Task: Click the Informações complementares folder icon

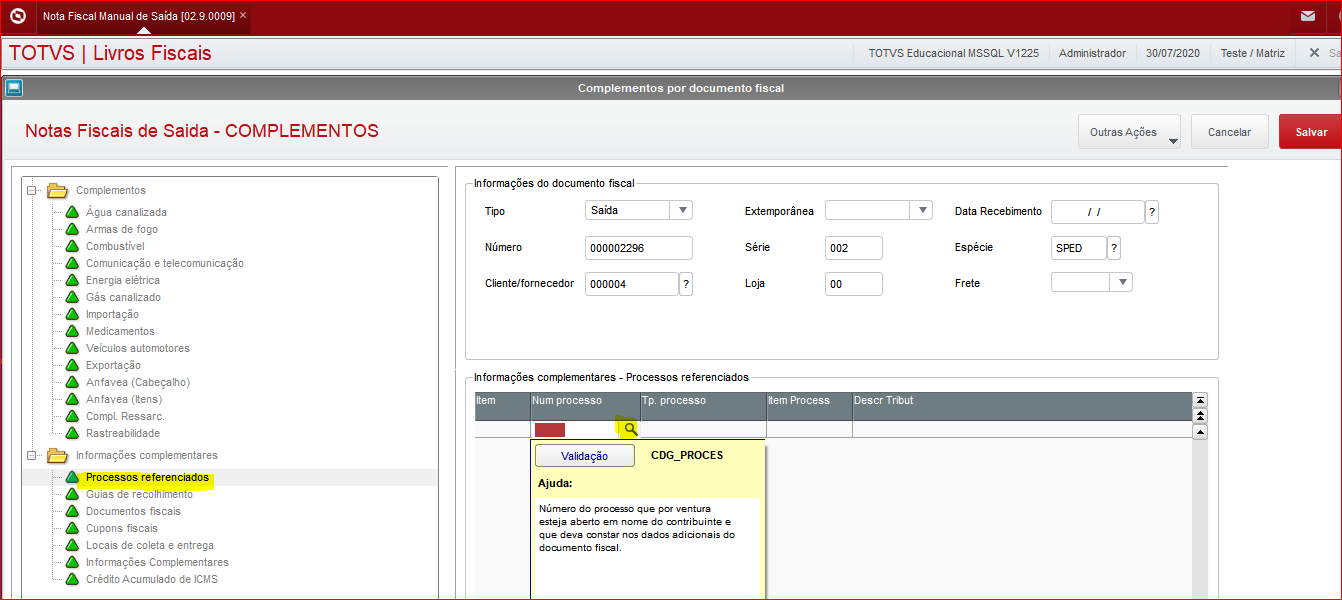Action: coord(57,455)
